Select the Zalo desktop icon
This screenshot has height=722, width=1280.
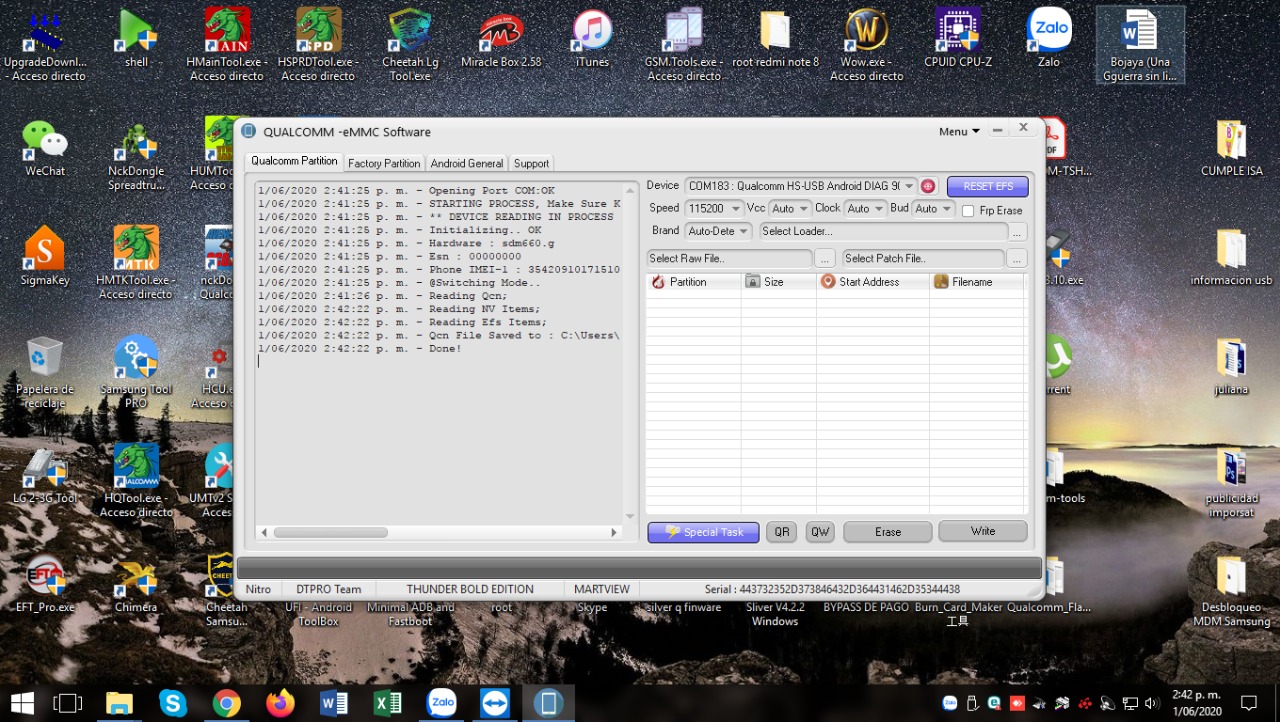click(x=1049, y=40)
